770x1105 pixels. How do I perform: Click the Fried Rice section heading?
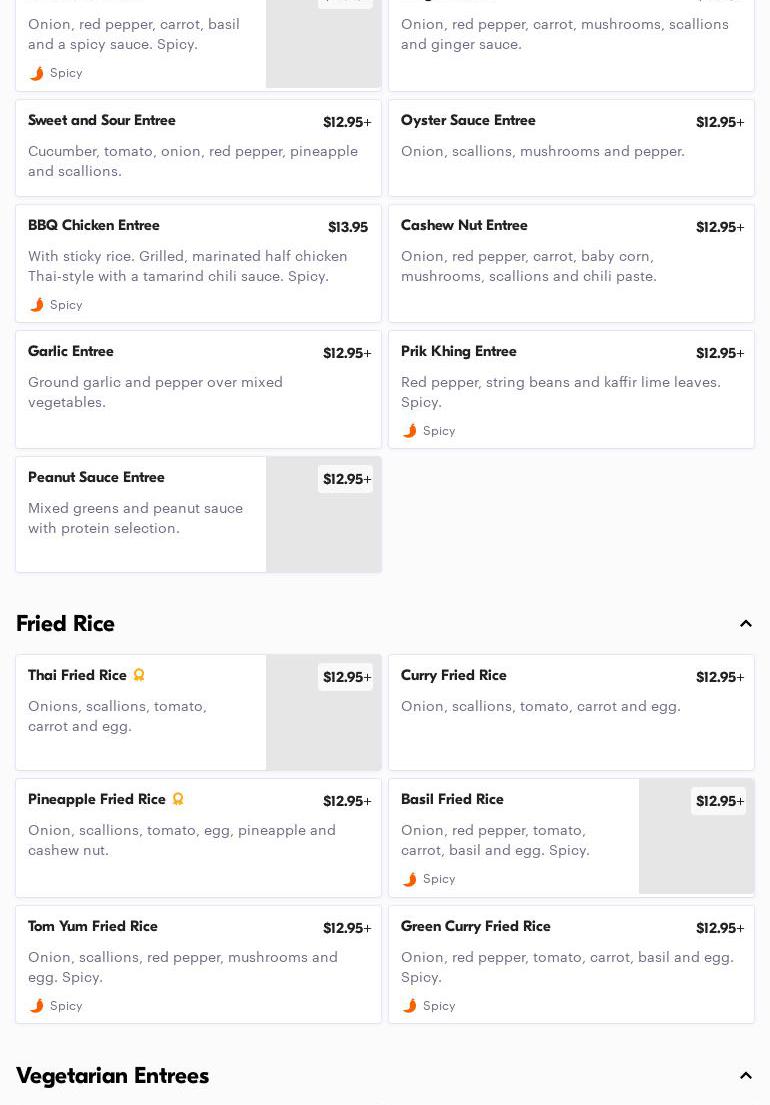click(x=66, y=624)
